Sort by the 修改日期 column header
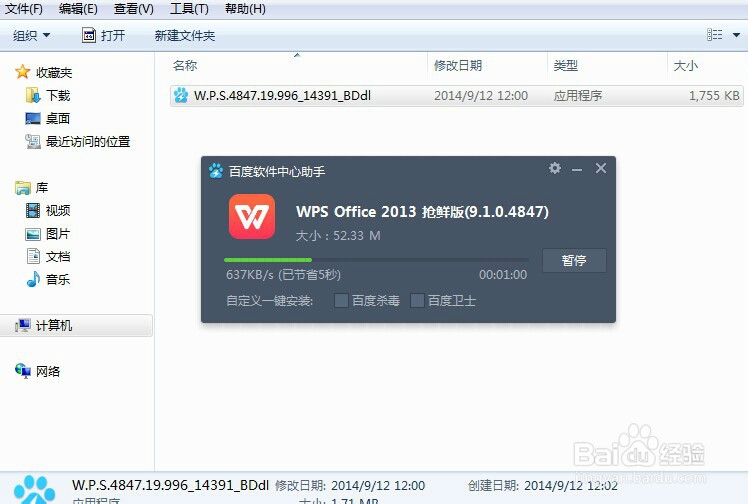This screenshot has width=748, height=504. pos(458,65)
